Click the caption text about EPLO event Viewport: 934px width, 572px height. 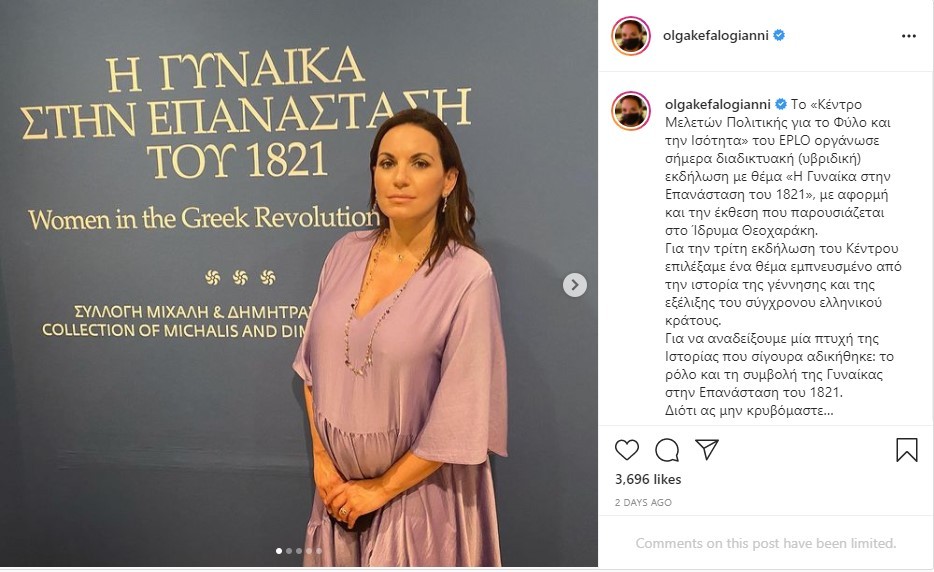(783, 257)
